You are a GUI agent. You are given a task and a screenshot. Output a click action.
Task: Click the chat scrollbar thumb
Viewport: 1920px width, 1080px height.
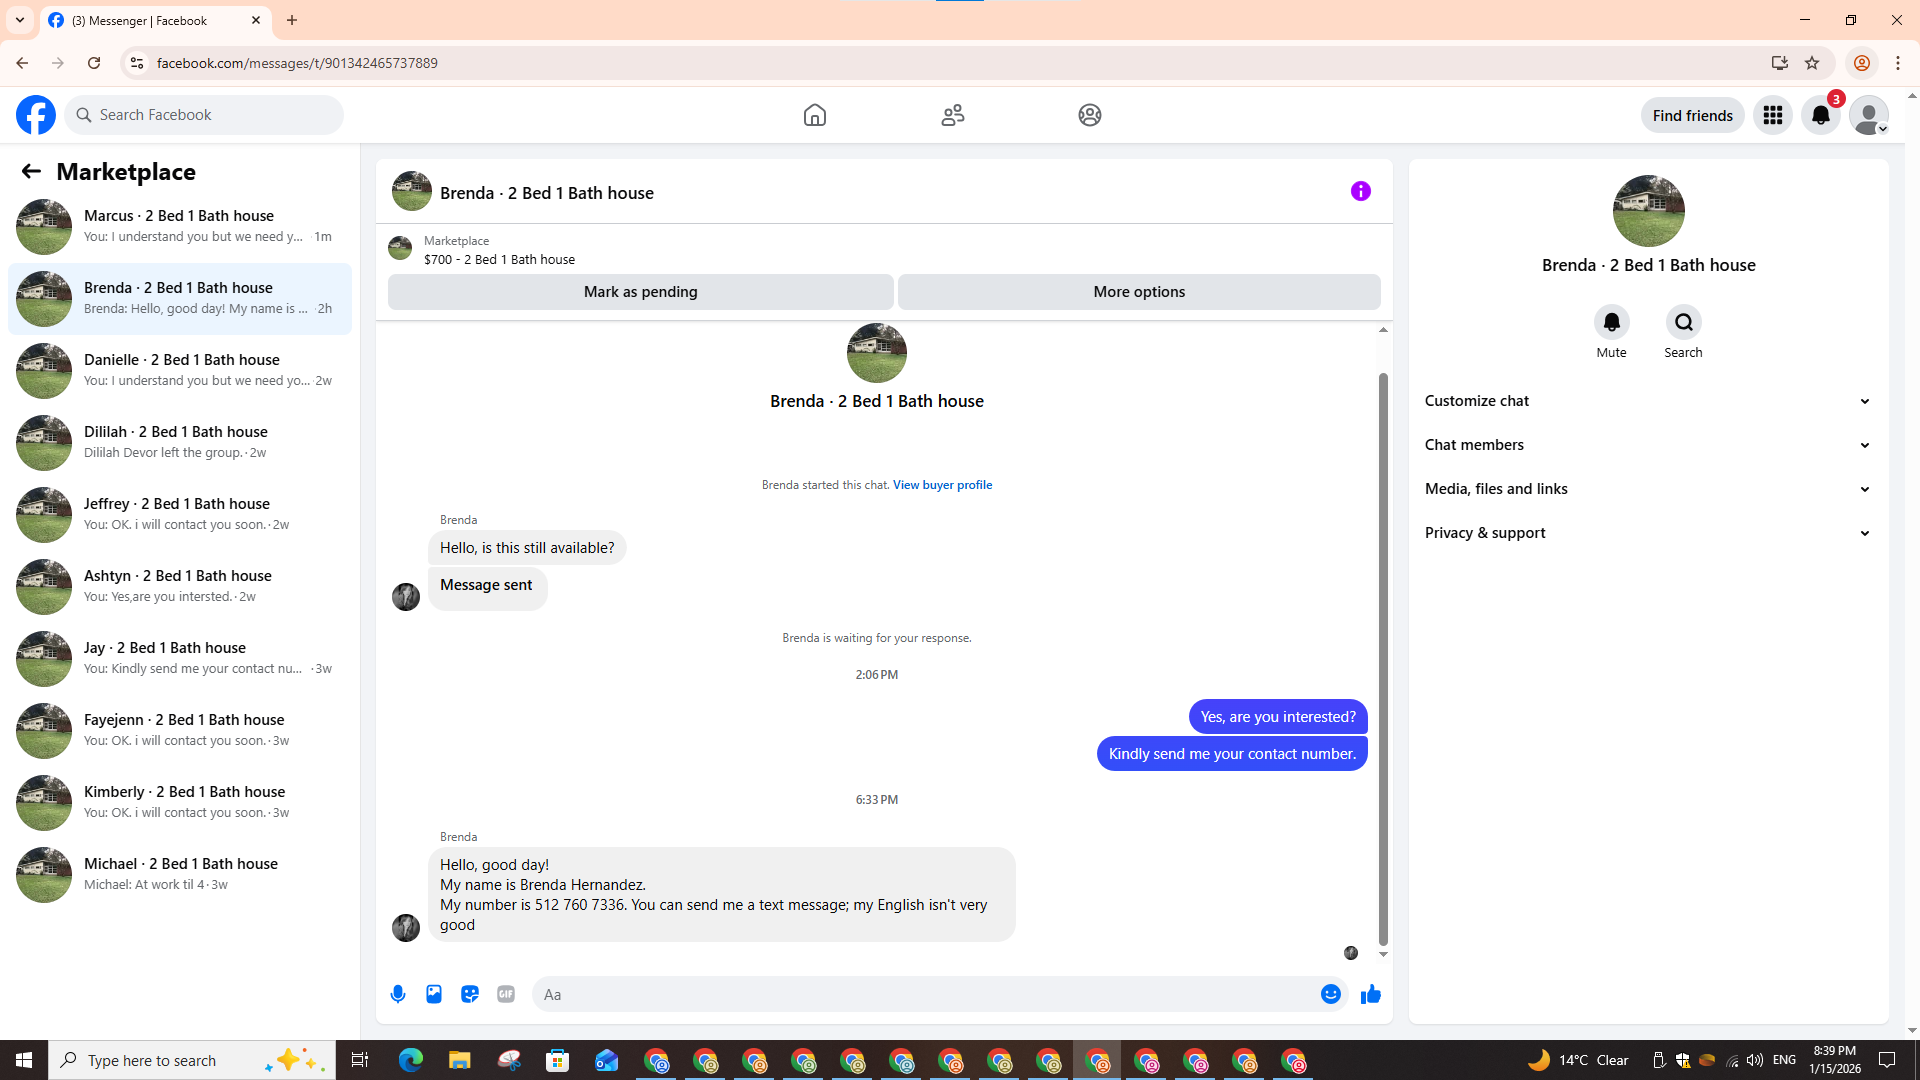(x=1383, y=660)
